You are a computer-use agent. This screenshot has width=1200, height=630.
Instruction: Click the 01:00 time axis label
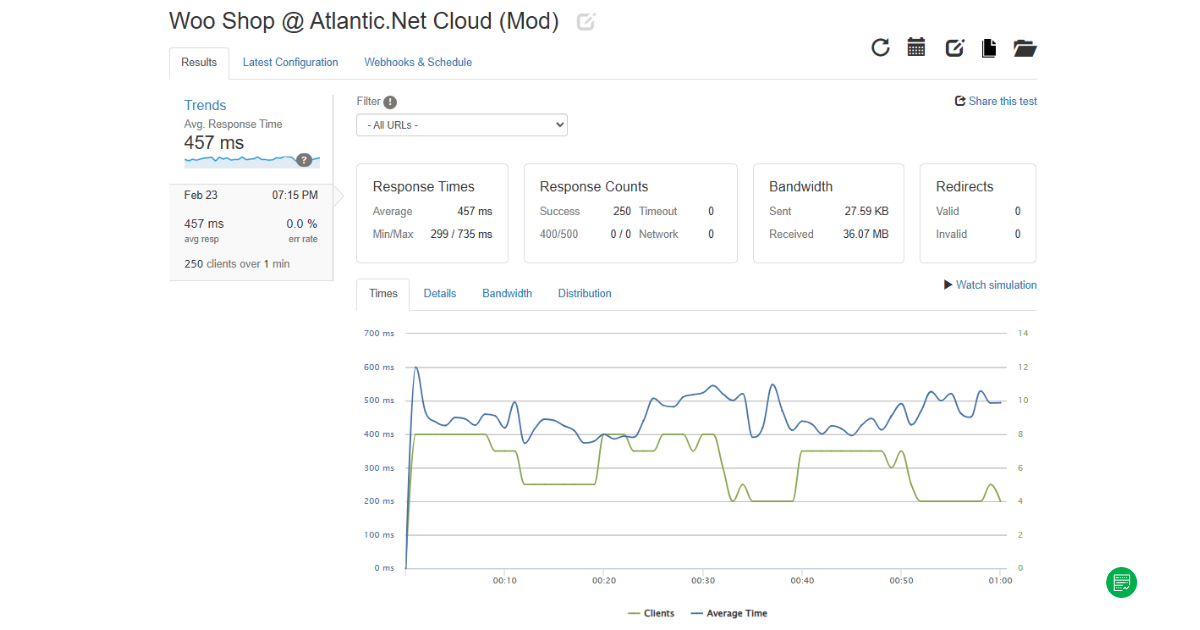click(x=1001, y=581)
